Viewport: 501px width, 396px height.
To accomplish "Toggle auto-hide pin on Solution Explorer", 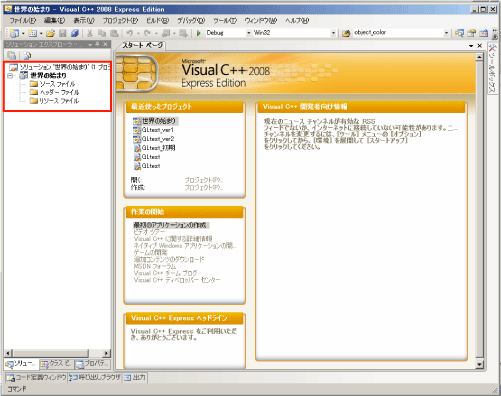I will coord(97,44).
